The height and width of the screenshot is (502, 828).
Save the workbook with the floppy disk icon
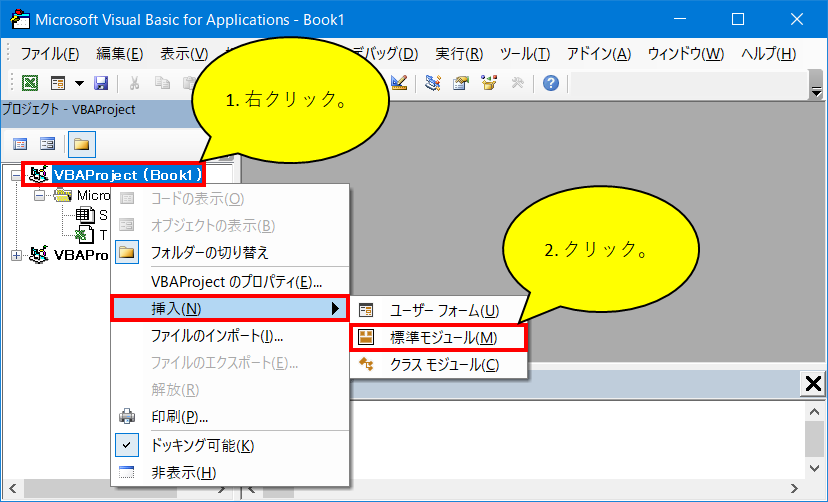click(x=100, y=83)
